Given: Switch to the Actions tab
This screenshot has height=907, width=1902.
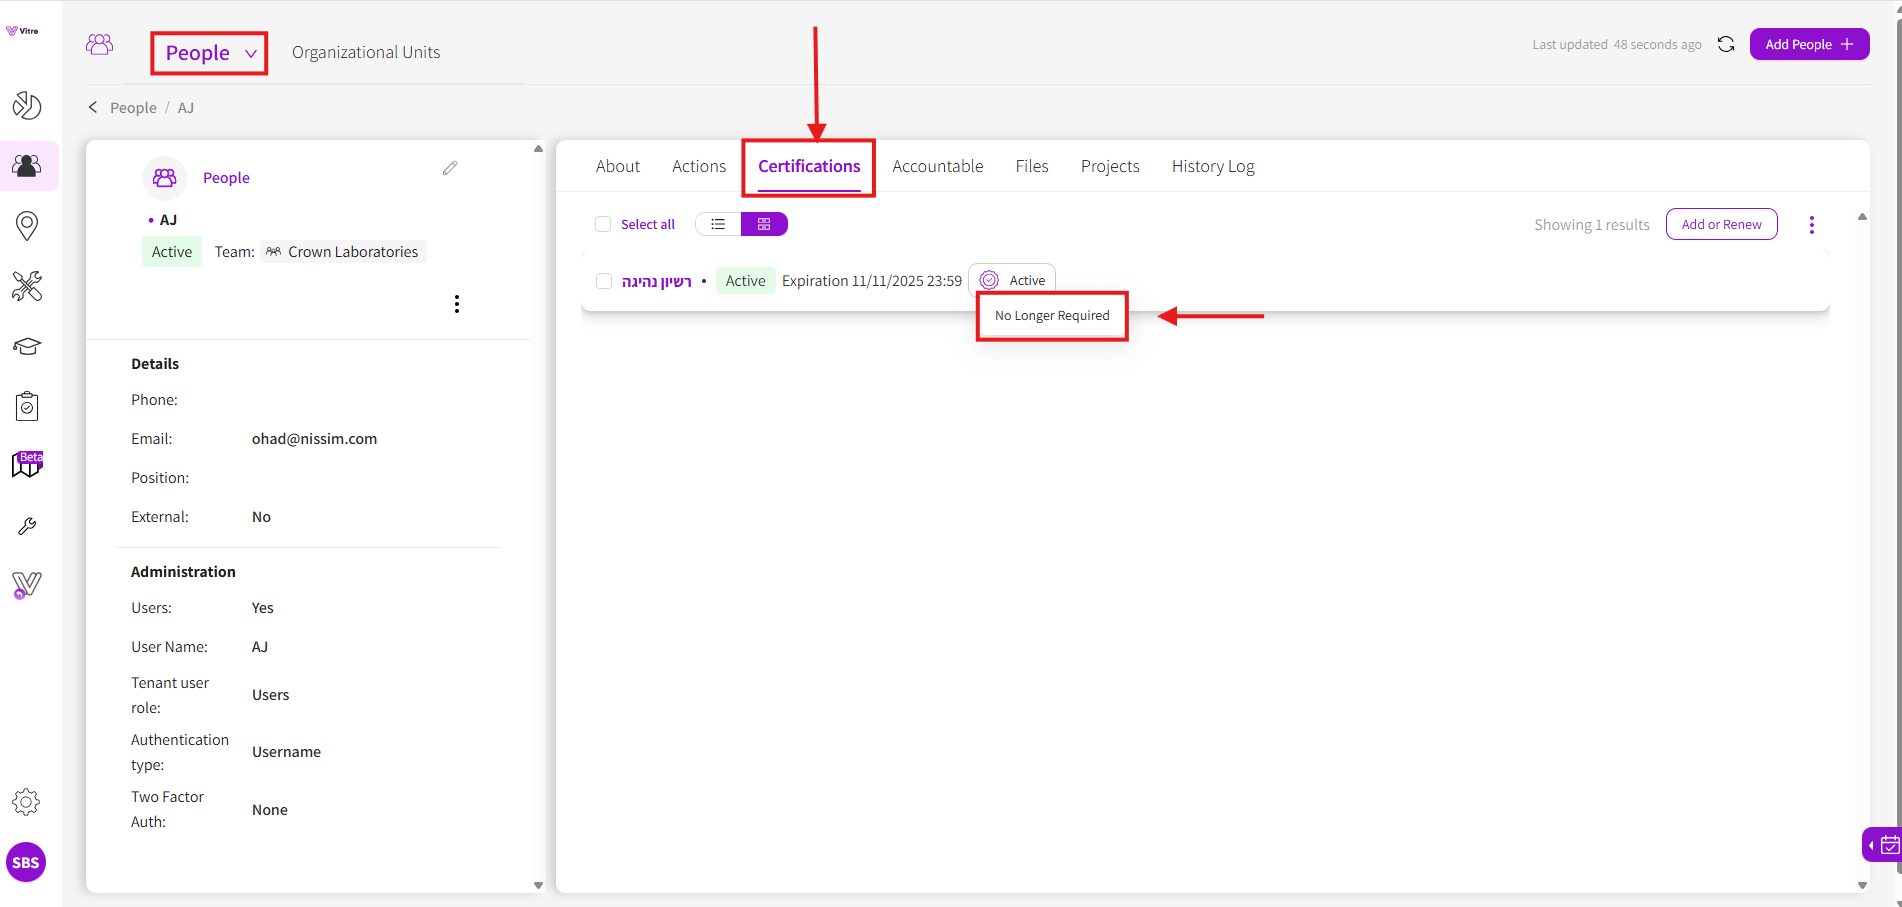Looking at the screenshot, I should click(x=699, y=166).
